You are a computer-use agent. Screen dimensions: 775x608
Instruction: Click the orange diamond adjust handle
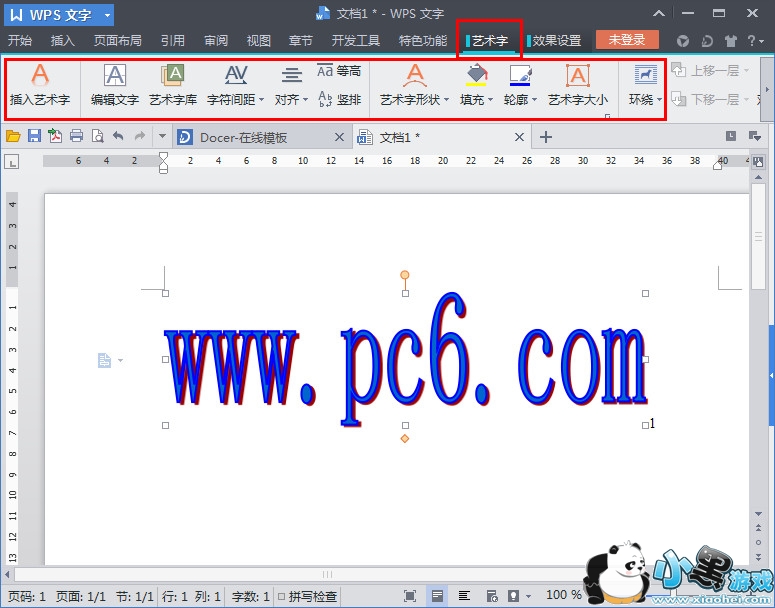coord(405,438)
